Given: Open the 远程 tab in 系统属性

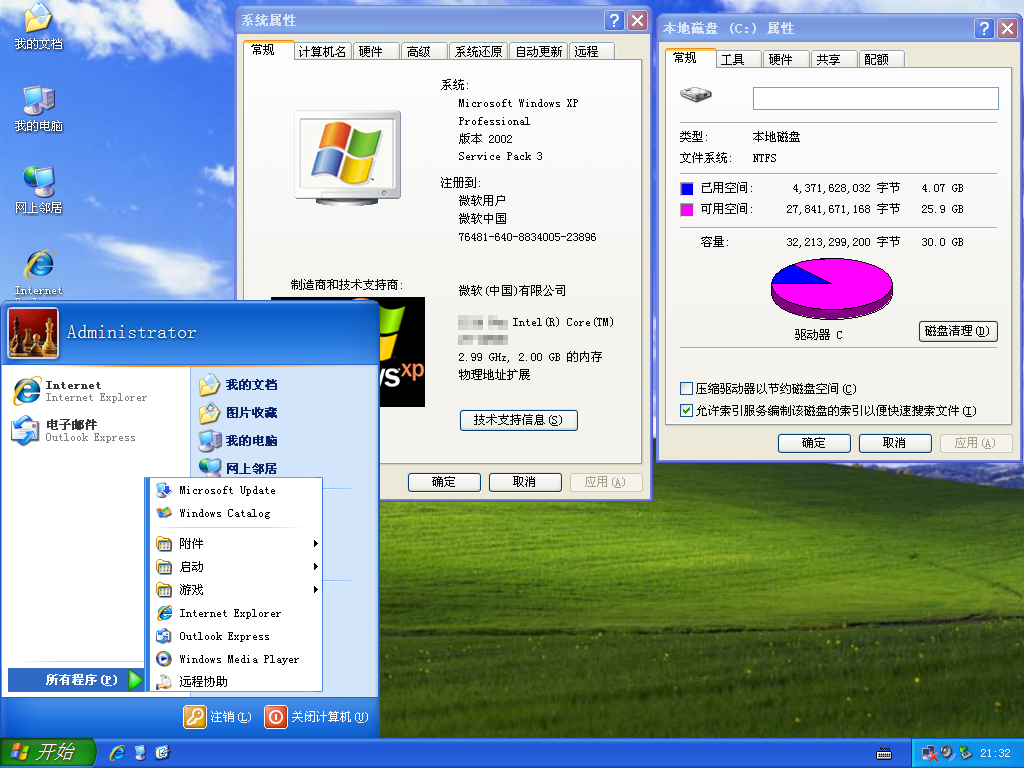Looking at the screenshot, I should tap(592, 52).
